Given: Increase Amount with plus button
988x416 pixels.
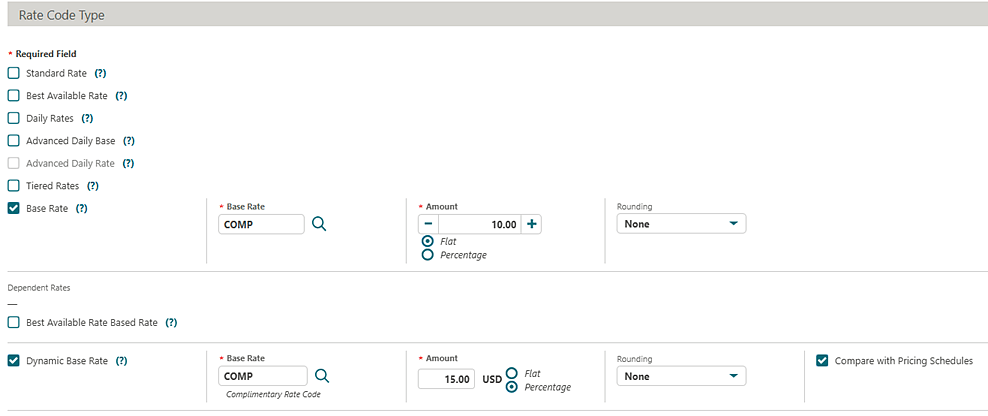Looking at the screenshot, I should coord(532,224).
